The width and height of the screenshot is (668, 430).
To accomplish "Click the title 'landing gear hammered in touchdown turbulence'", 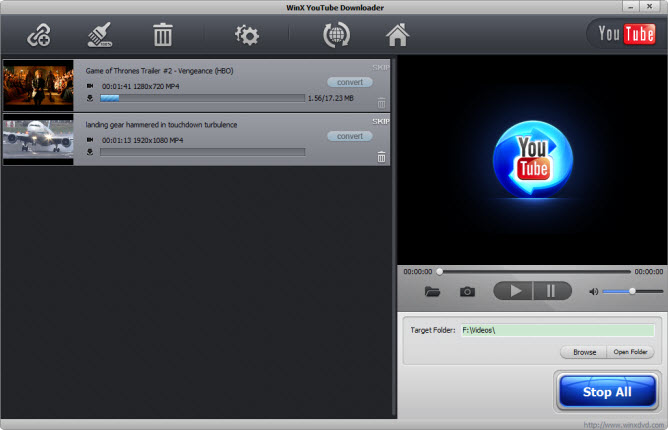I will point(161,125).
